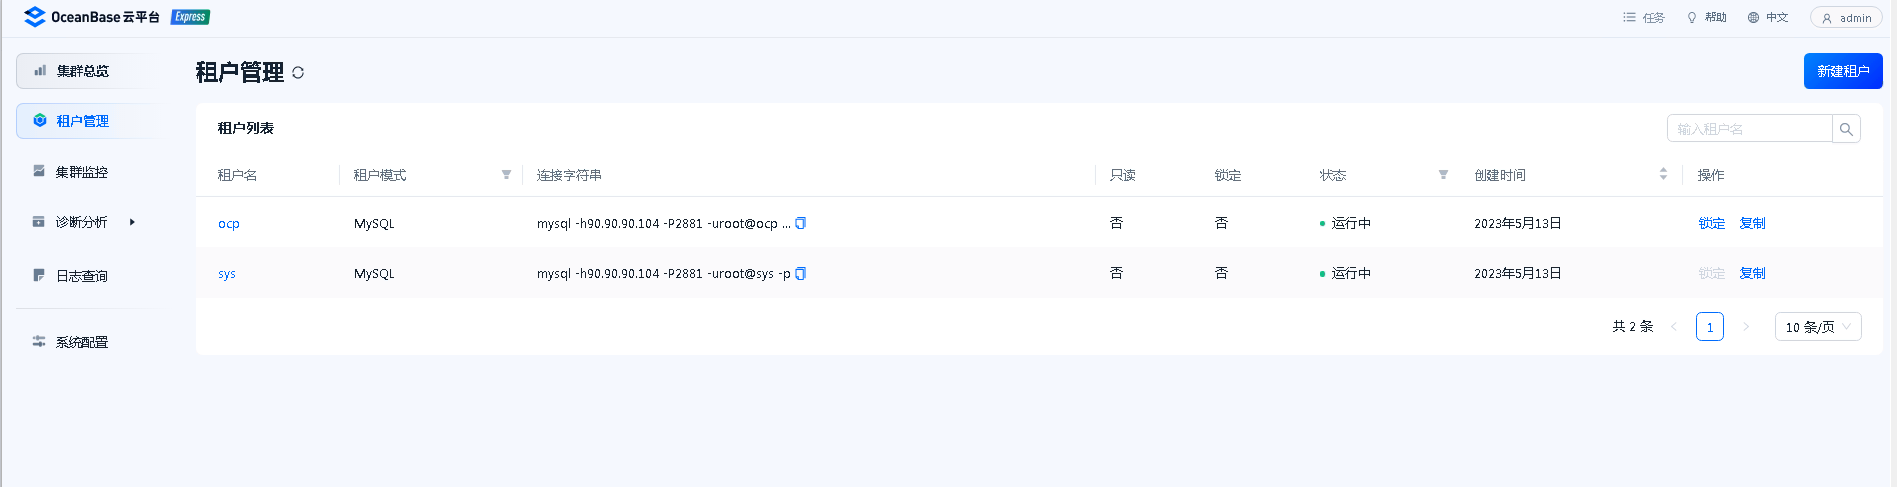This screenshot has width=1897, height=487.
Task: Sort the list by 创建时间
Action: coord(1663,175)
